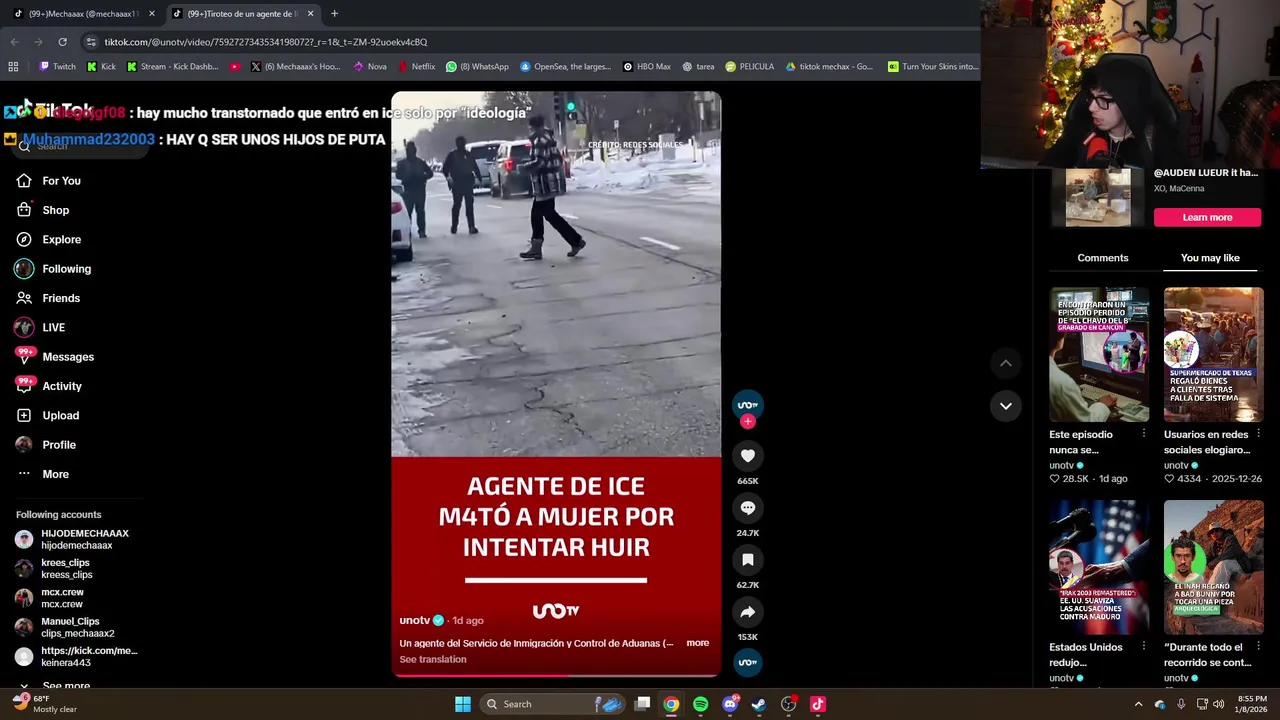Save video with the bookmark icon
The height and width of the screenshot is (720, 1280).
(x=747, y=560)
